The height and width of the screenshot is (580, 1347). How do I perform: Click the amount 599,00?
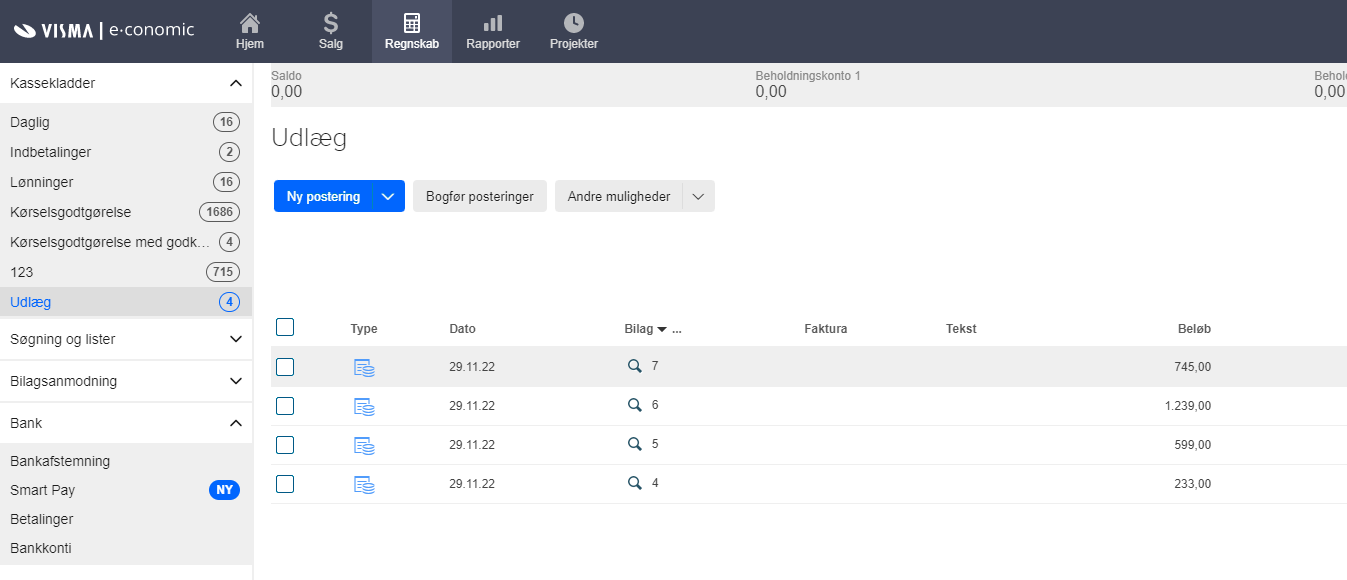pos(1193,445)
